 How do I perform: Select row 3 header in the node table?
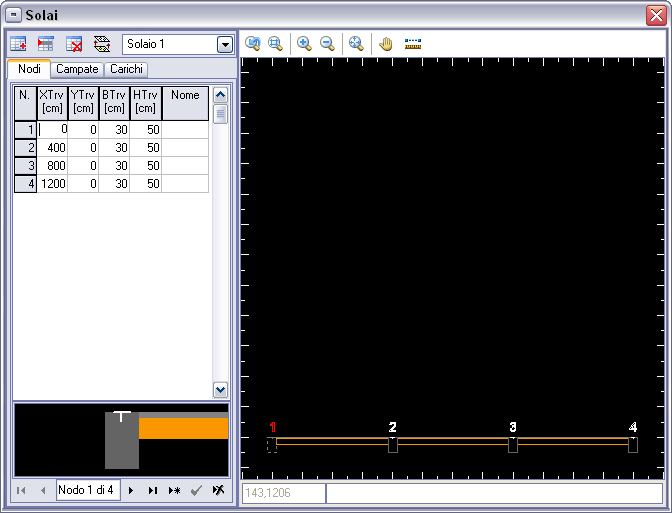[25, 165]
